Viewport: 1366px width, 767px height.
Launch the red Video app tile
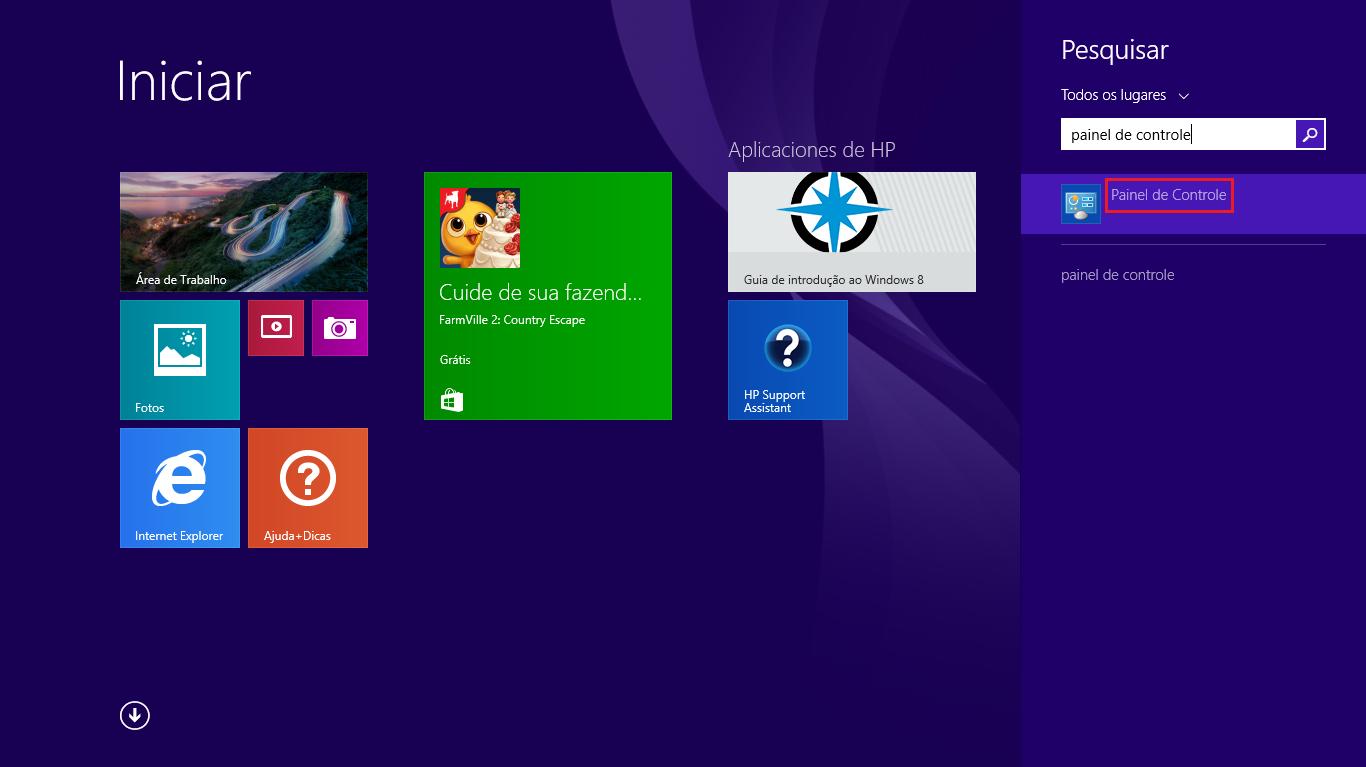(x=276, y=327)
